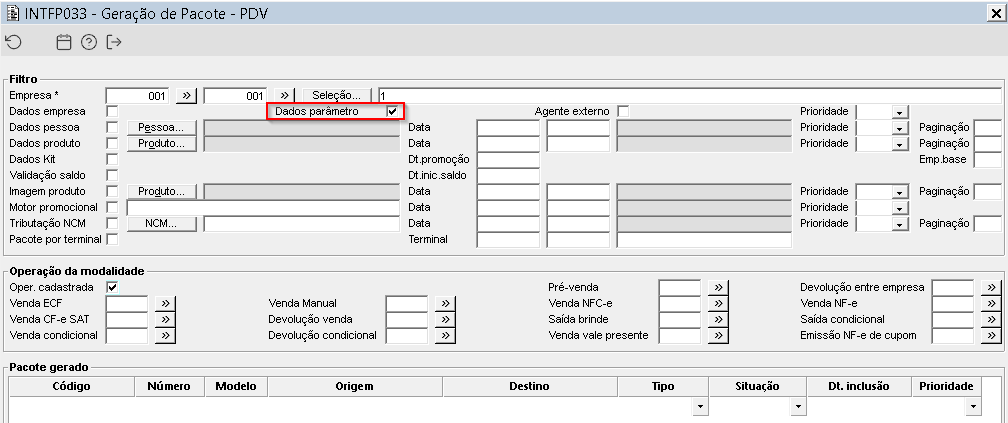1008x423 pixels.
Task: Click the Emp.base input field
Action: coord(987,159)
